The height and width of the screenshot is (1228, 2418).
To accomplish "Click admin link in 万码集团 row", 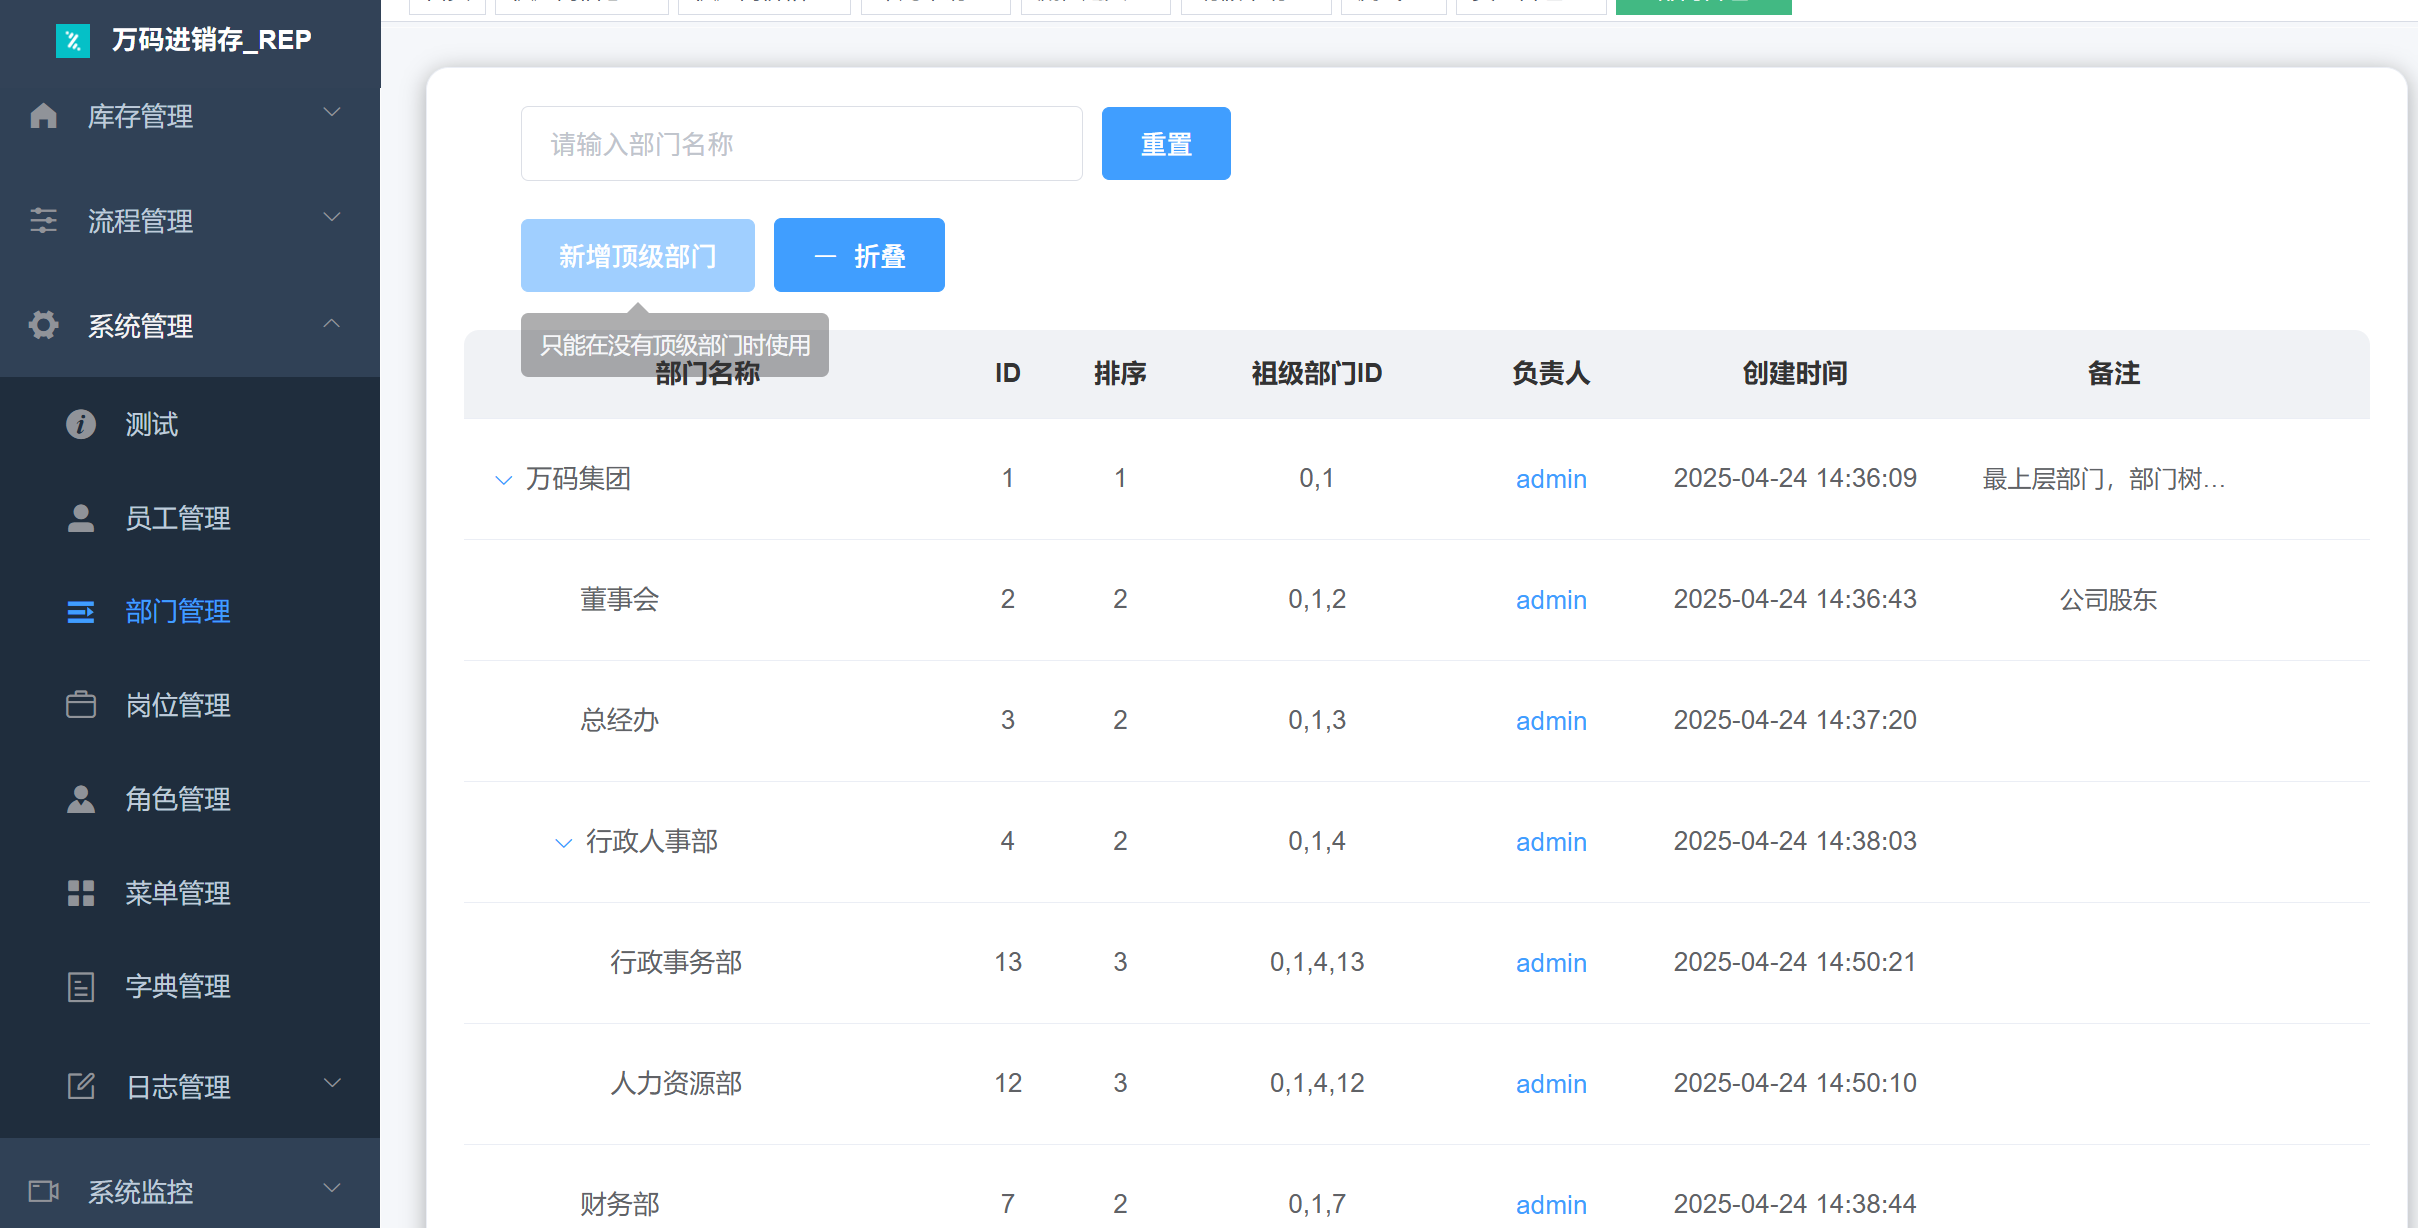I will pos(1551,479).
